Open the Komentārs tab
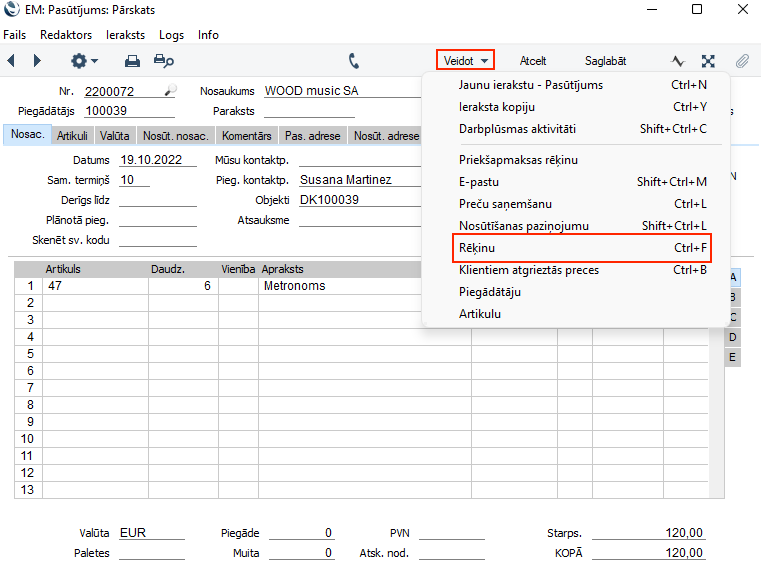This screenshot has height=573, width=761. coord(247,136)
